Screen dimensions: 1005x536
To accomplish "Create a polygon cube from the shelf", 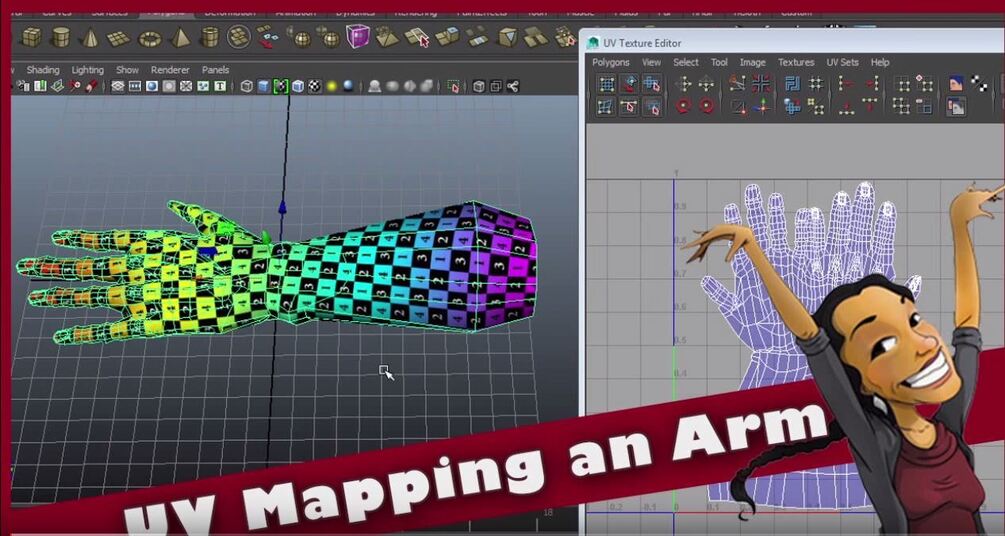I will click(31, 37).
